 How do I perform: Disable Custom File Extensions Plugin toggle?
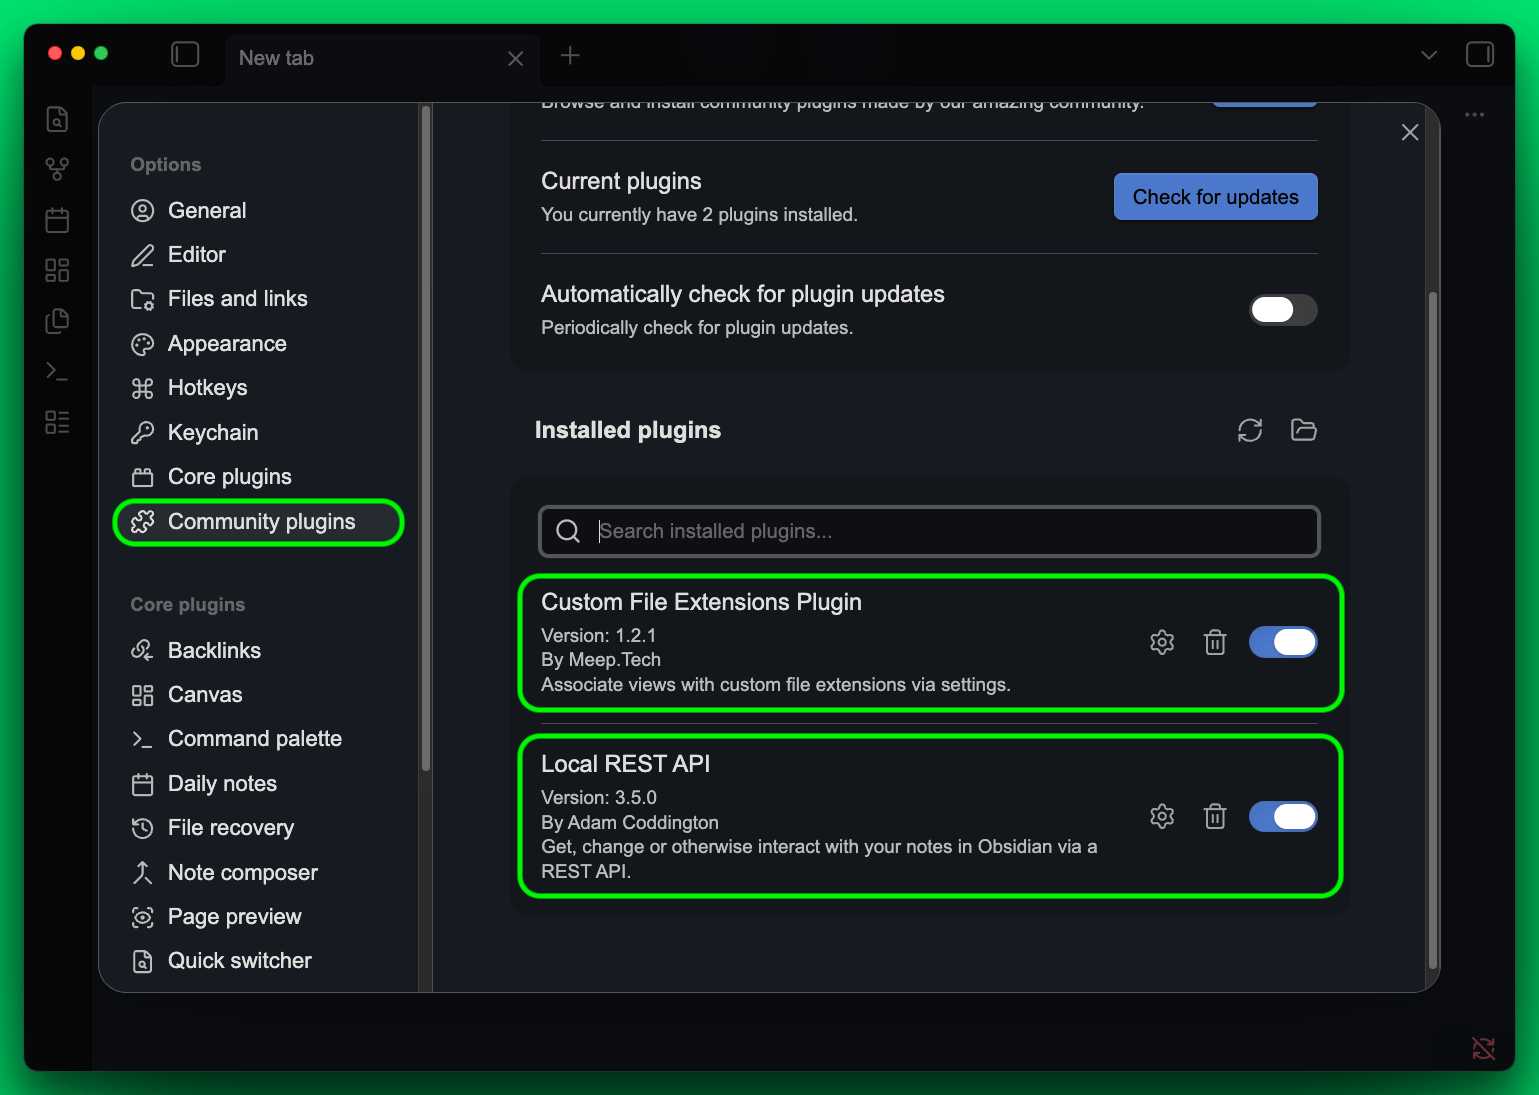tap(1283, 642)
